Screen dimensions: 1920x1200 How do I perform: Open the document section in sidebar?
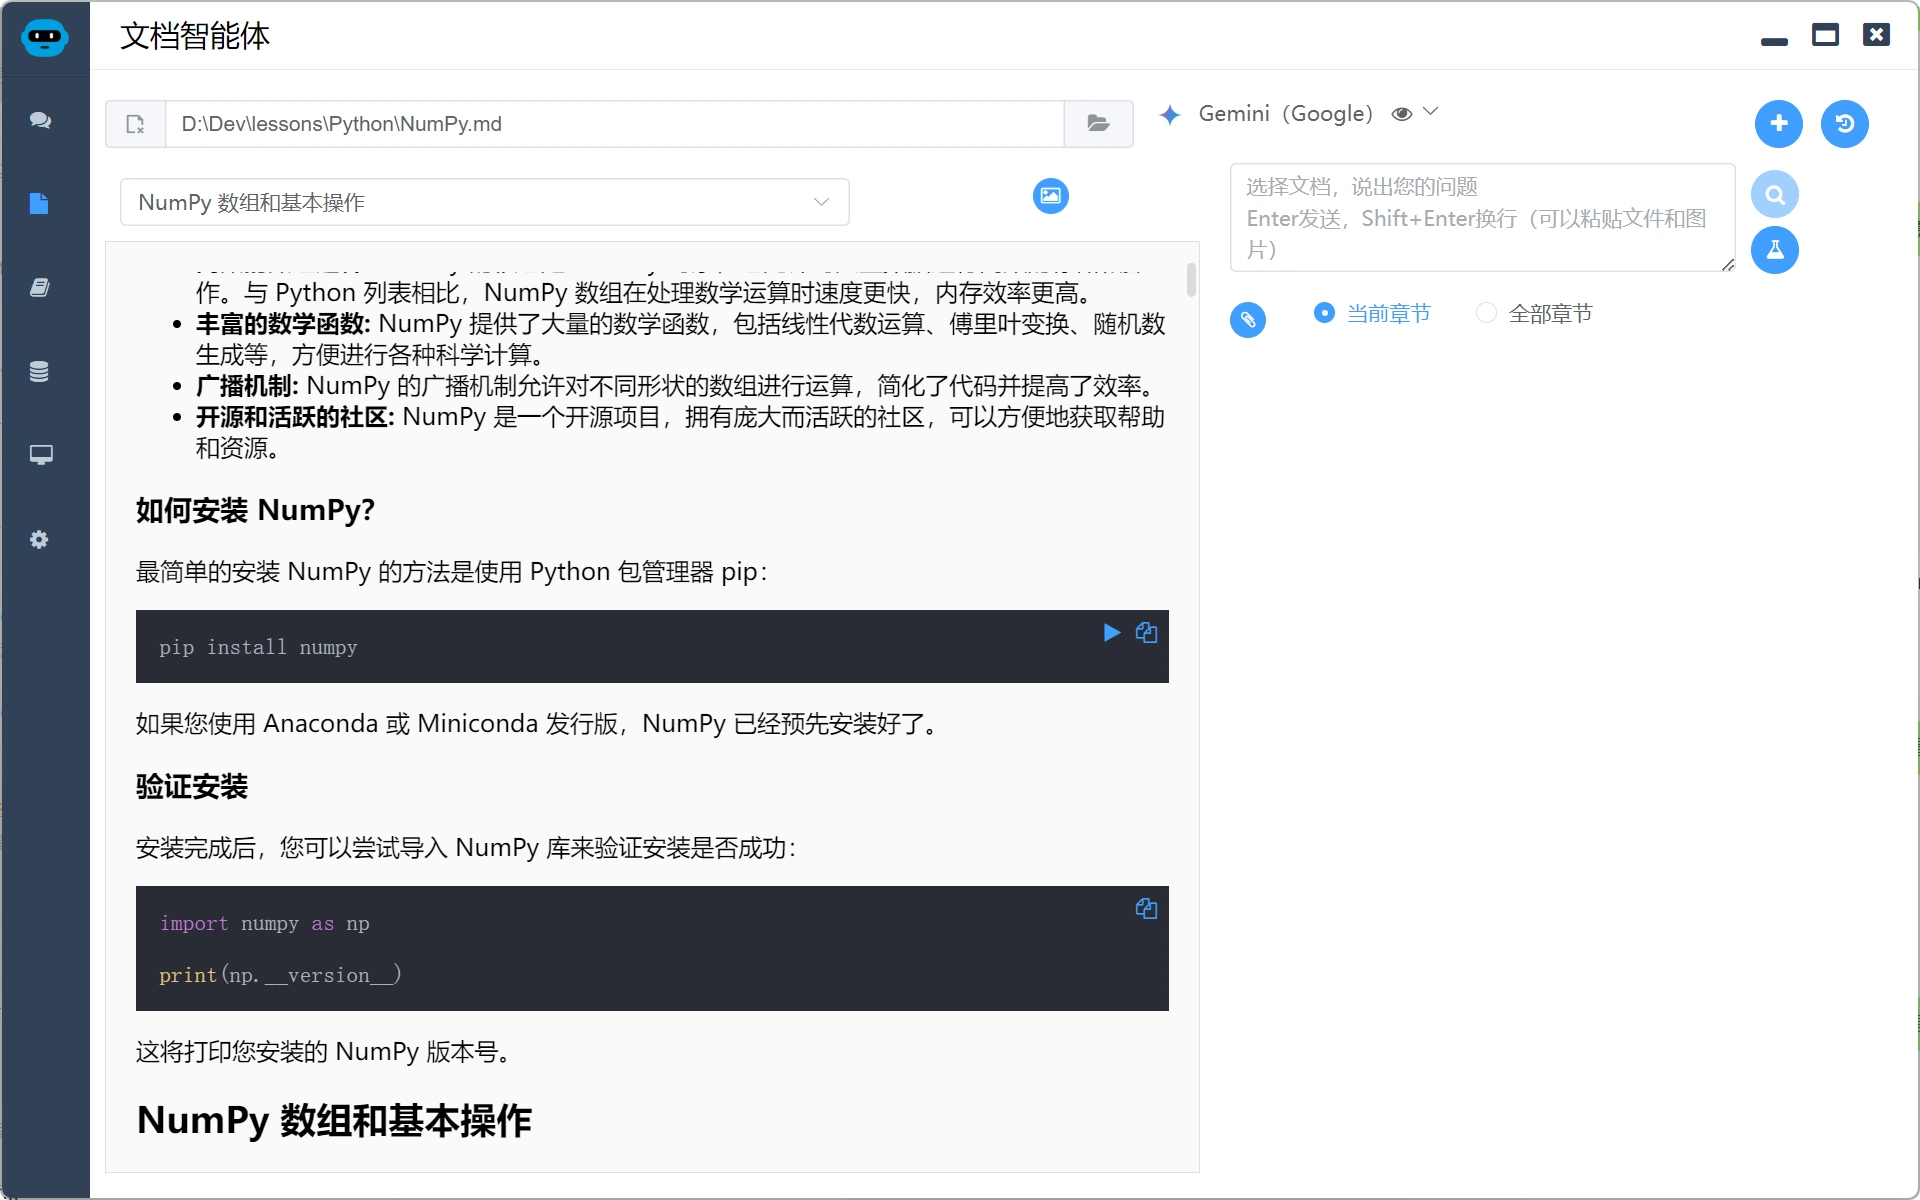tap(39, 204)
